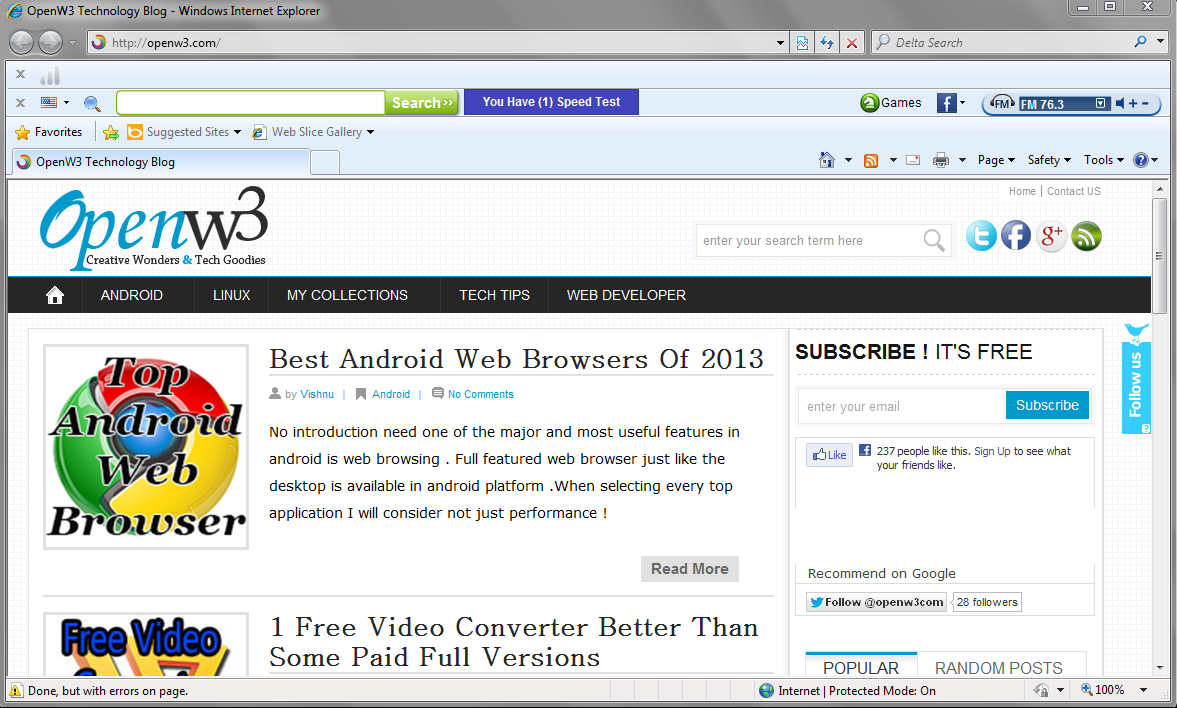Mute the FM radio speaker icon
Screen dimensions: 1177x708
(x=1119, y=104)
